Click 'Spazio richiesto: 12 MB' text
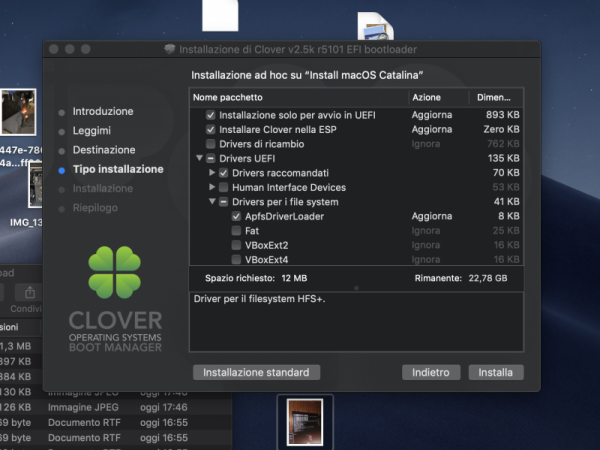The height and width of the screenshot is (450, 600). coord(256,278)
